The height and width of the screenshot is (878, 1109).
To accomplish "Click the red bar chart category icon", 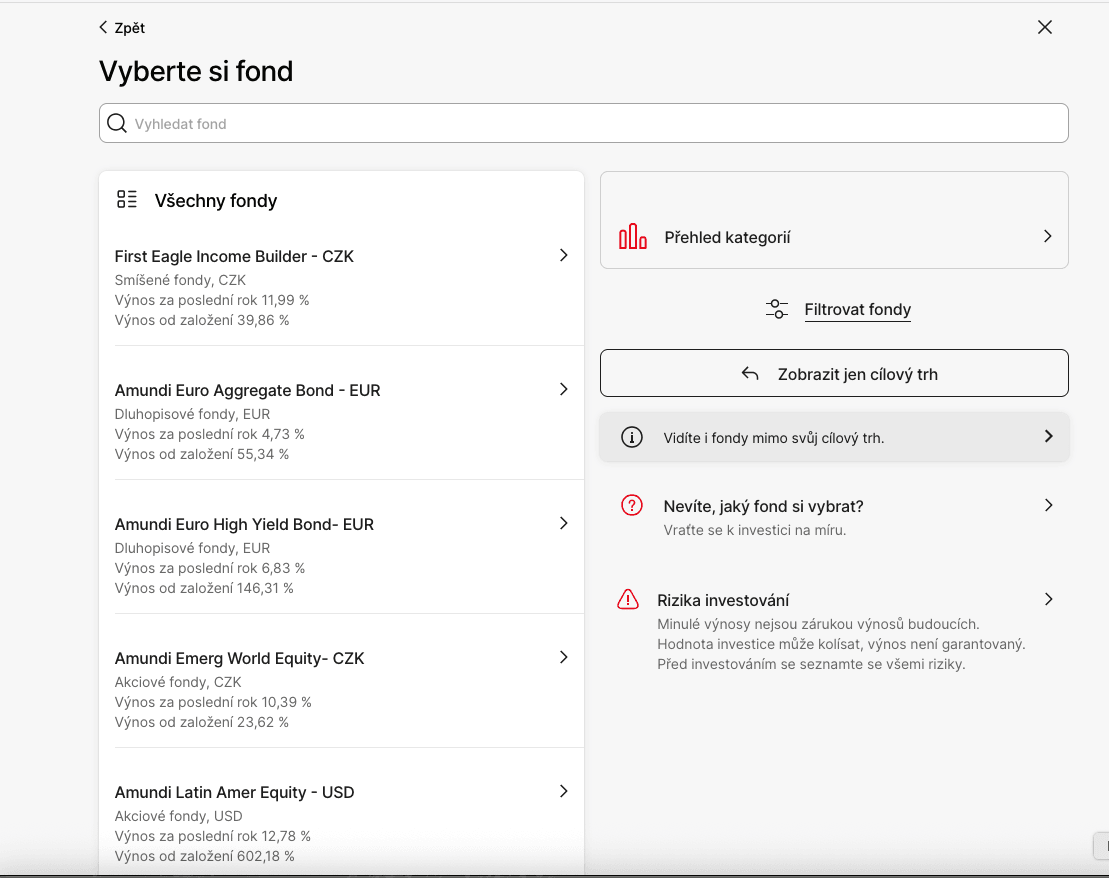I will pos(632,236).
